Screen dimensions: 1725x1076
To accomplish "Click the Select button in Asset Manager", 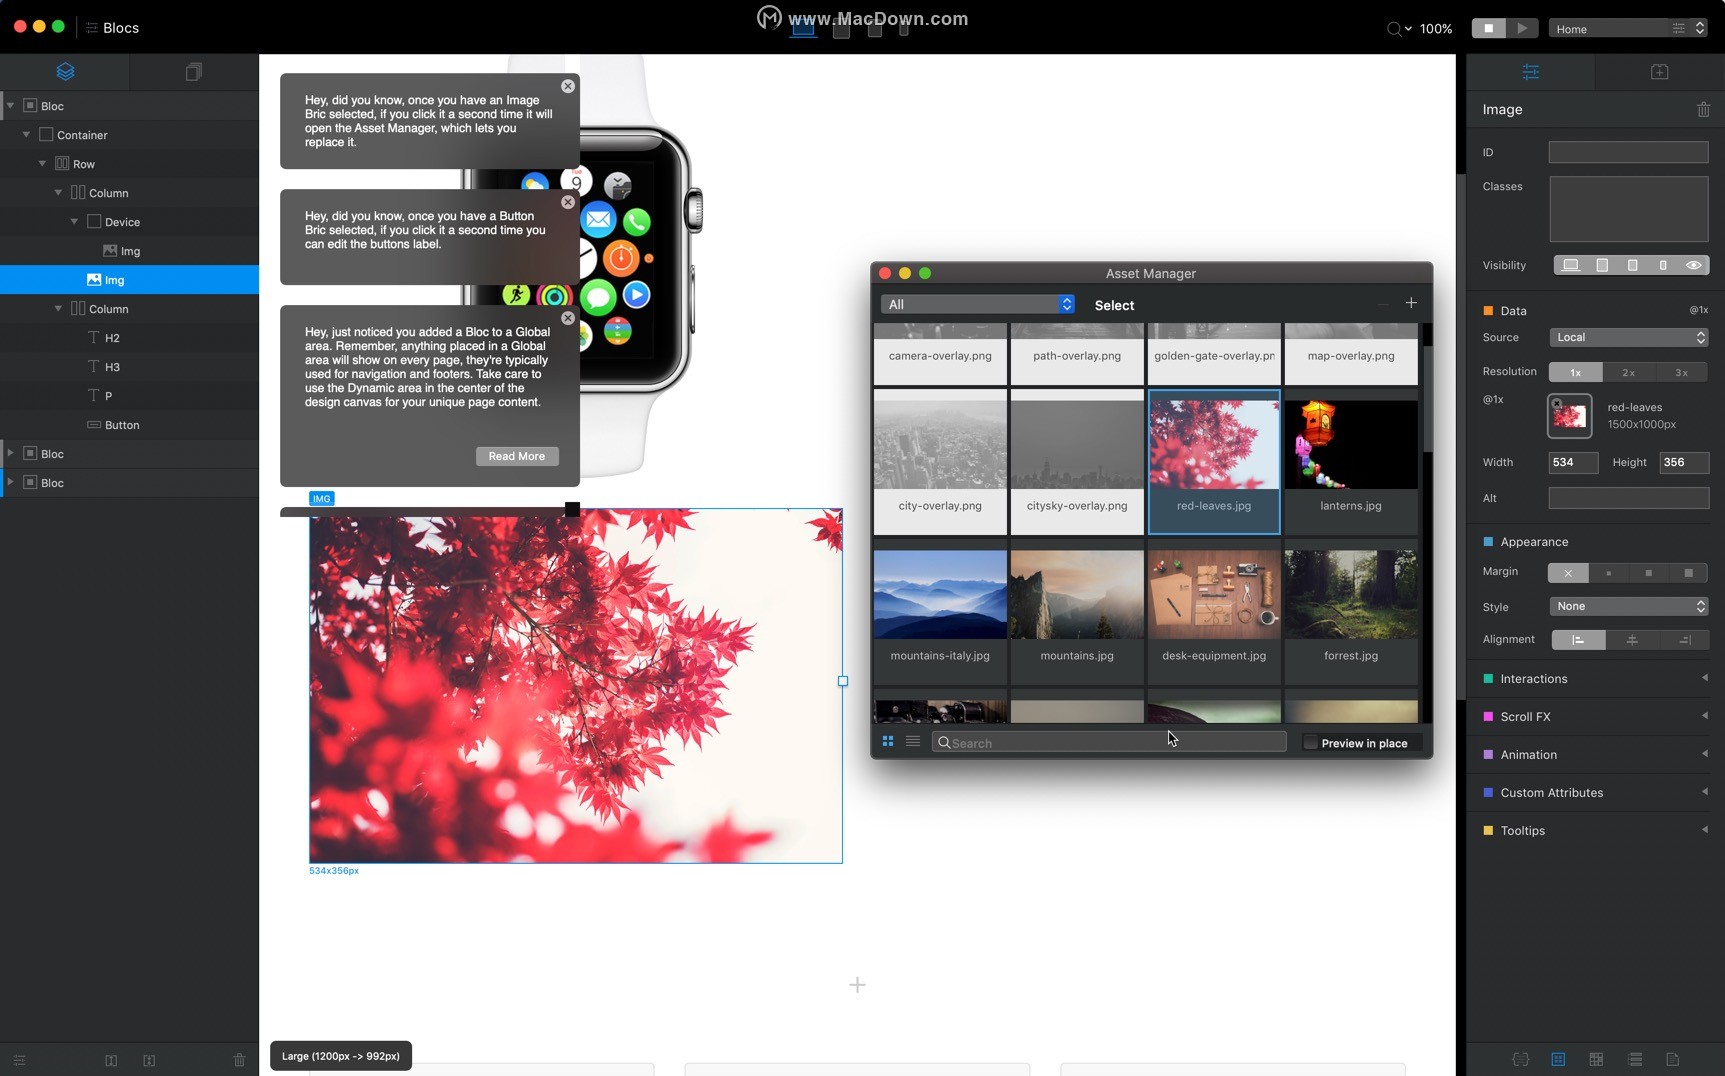I will point(1114,306).
